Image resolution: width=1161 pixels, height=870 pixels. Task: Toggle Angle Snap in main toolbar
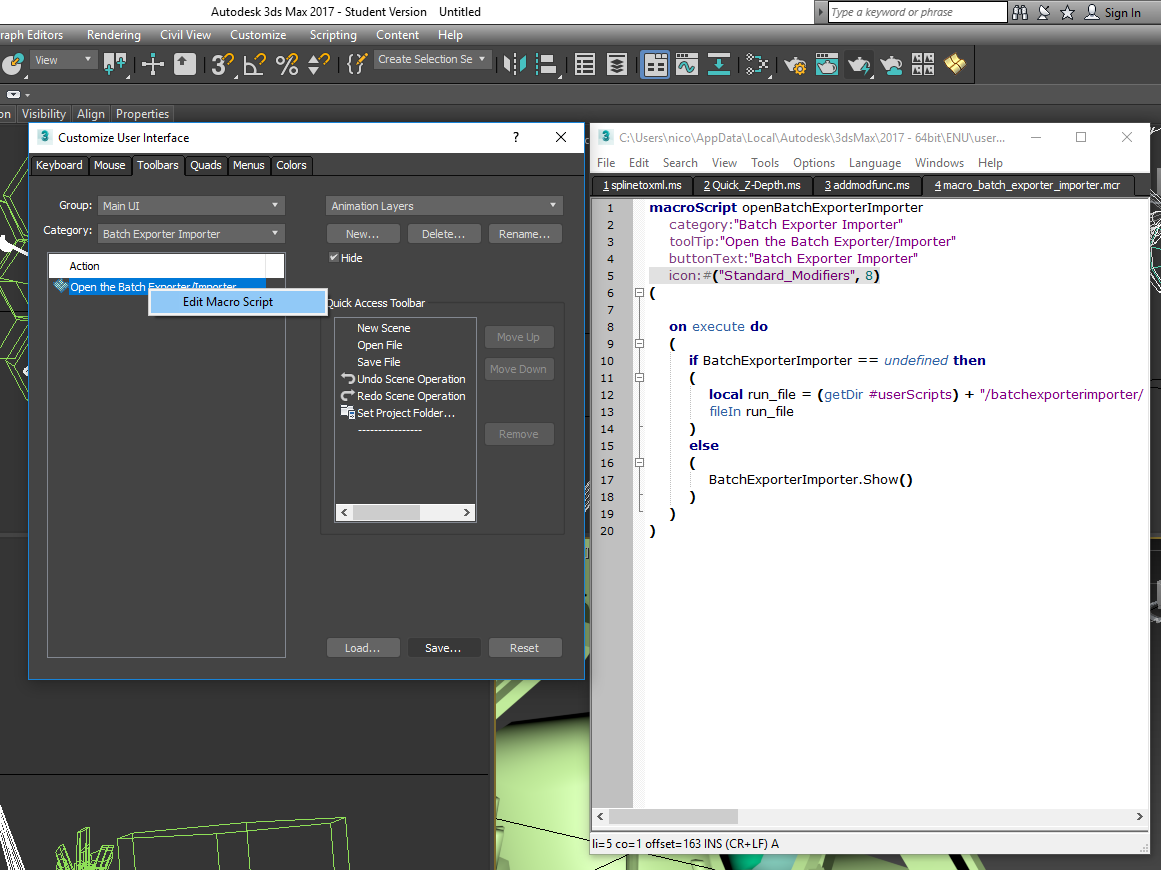pos(254,64)
